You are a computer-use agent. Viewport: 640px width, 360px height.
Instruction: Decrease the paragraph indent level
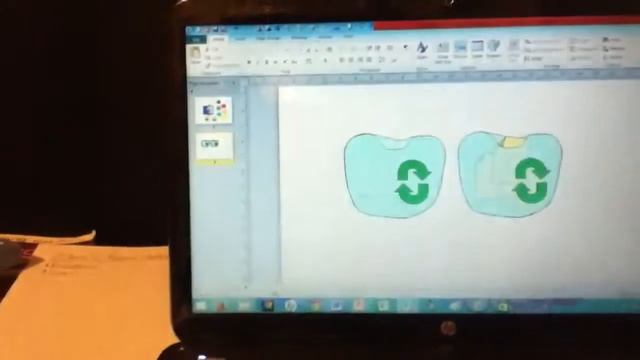[x=370, y=48]
